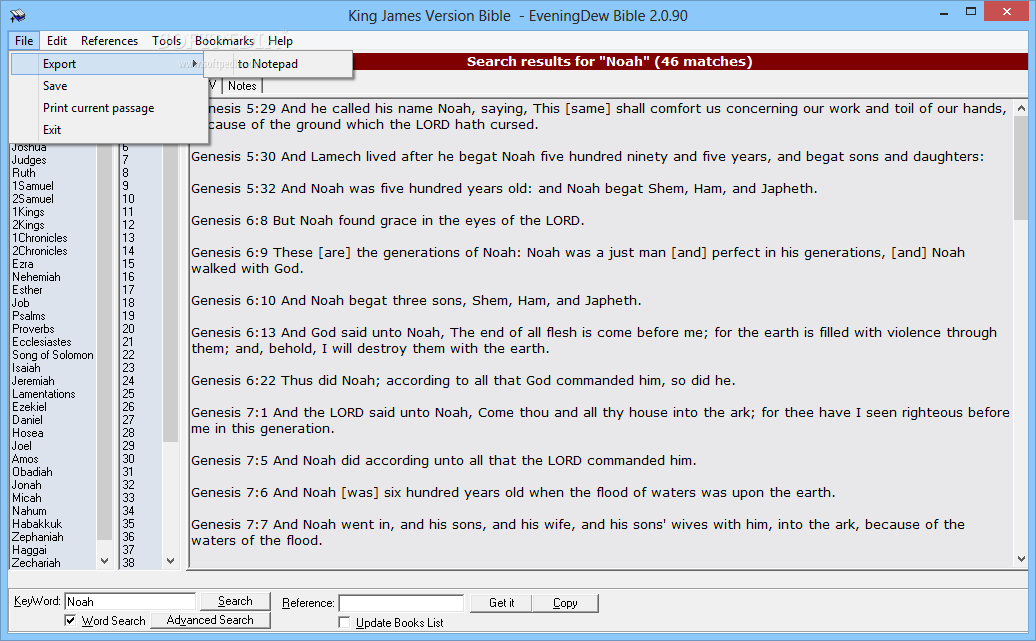The image size is (1036, 641).
Task: Select Nehemiah in the books list
Action: (36, 277)
